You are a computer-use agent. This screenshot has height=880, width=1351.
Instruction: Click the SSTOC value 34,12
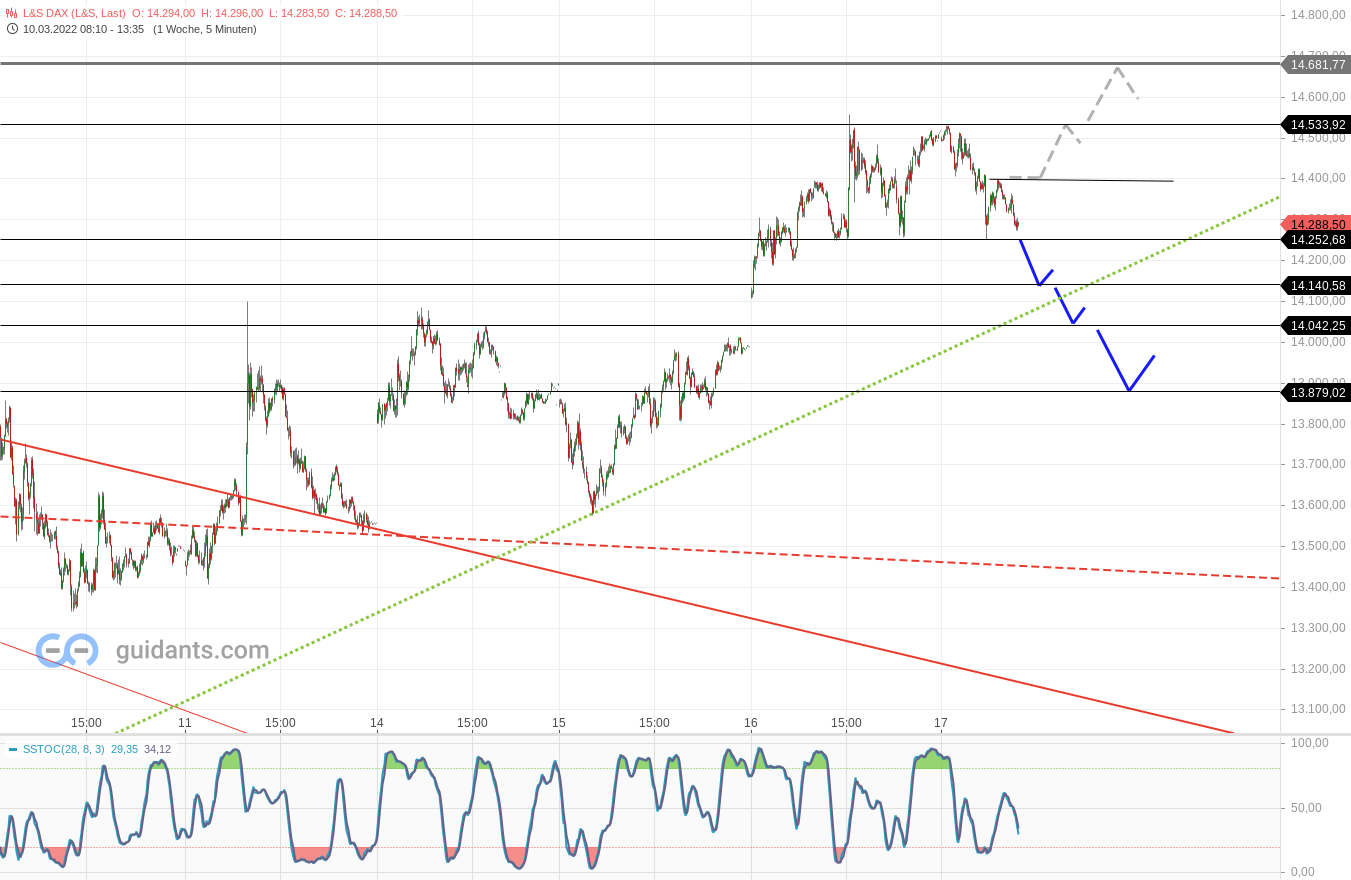click(158, 749)
